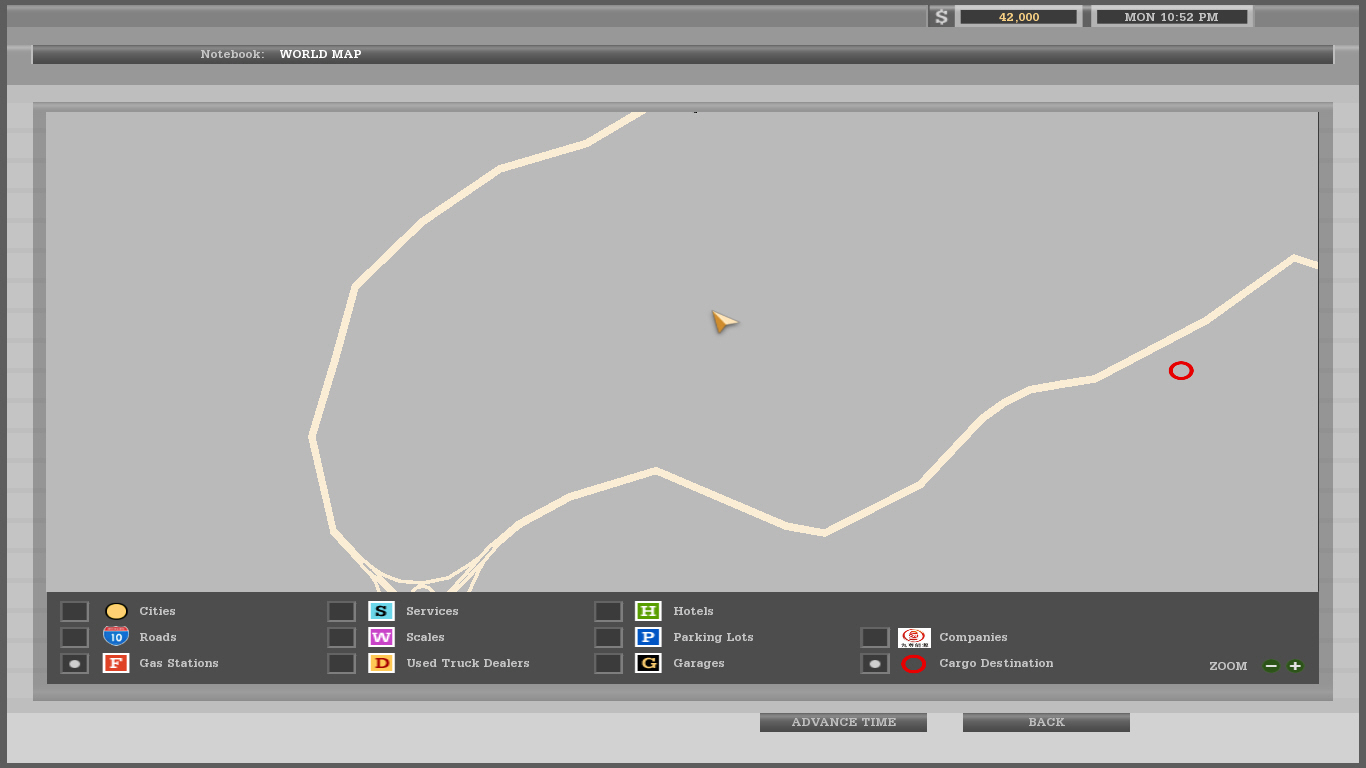Screen dimensions: 1366x768
Task: Click the Parking Lots P icon
Action: click(x=648, y=637)
